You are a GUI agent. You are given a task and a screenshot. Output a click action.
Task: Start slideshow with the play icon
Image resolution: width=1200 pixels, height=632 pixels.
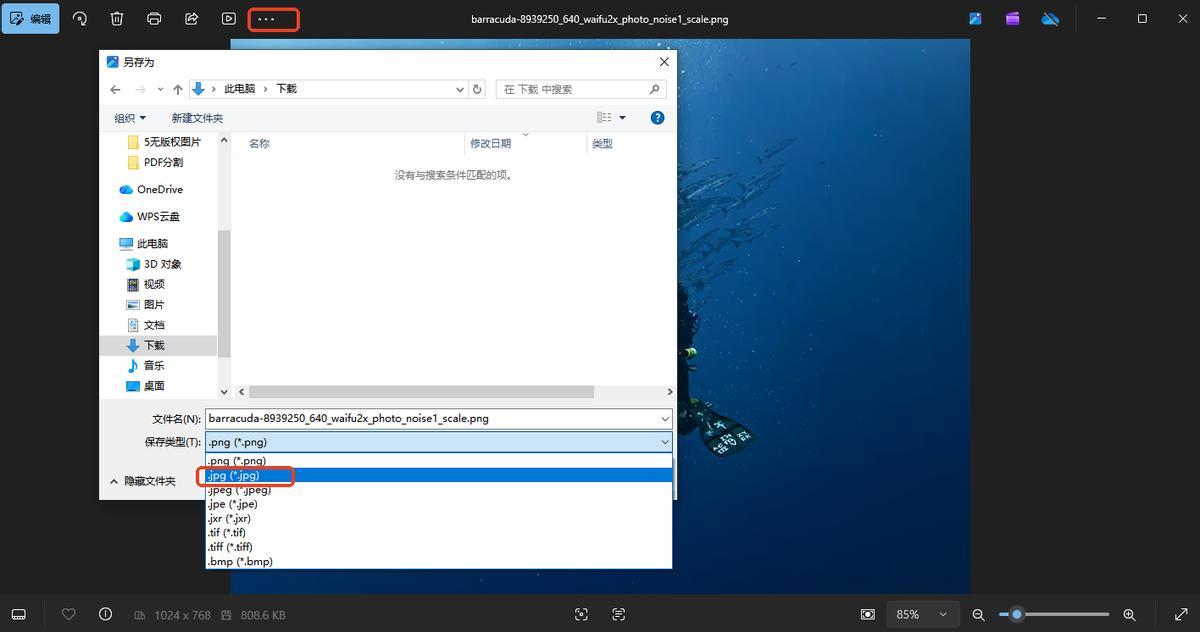229,19
